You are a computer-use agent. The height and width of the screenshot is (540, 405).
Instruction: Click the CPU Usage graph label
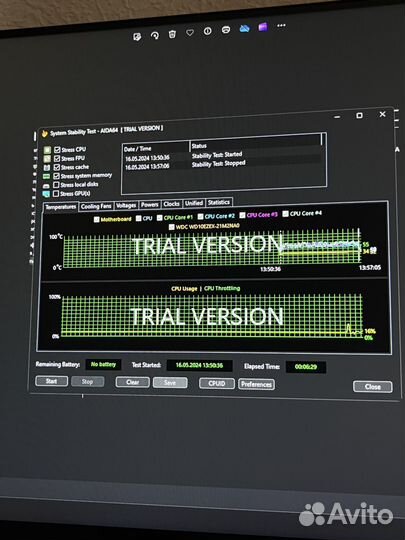[x=184, y=289]
